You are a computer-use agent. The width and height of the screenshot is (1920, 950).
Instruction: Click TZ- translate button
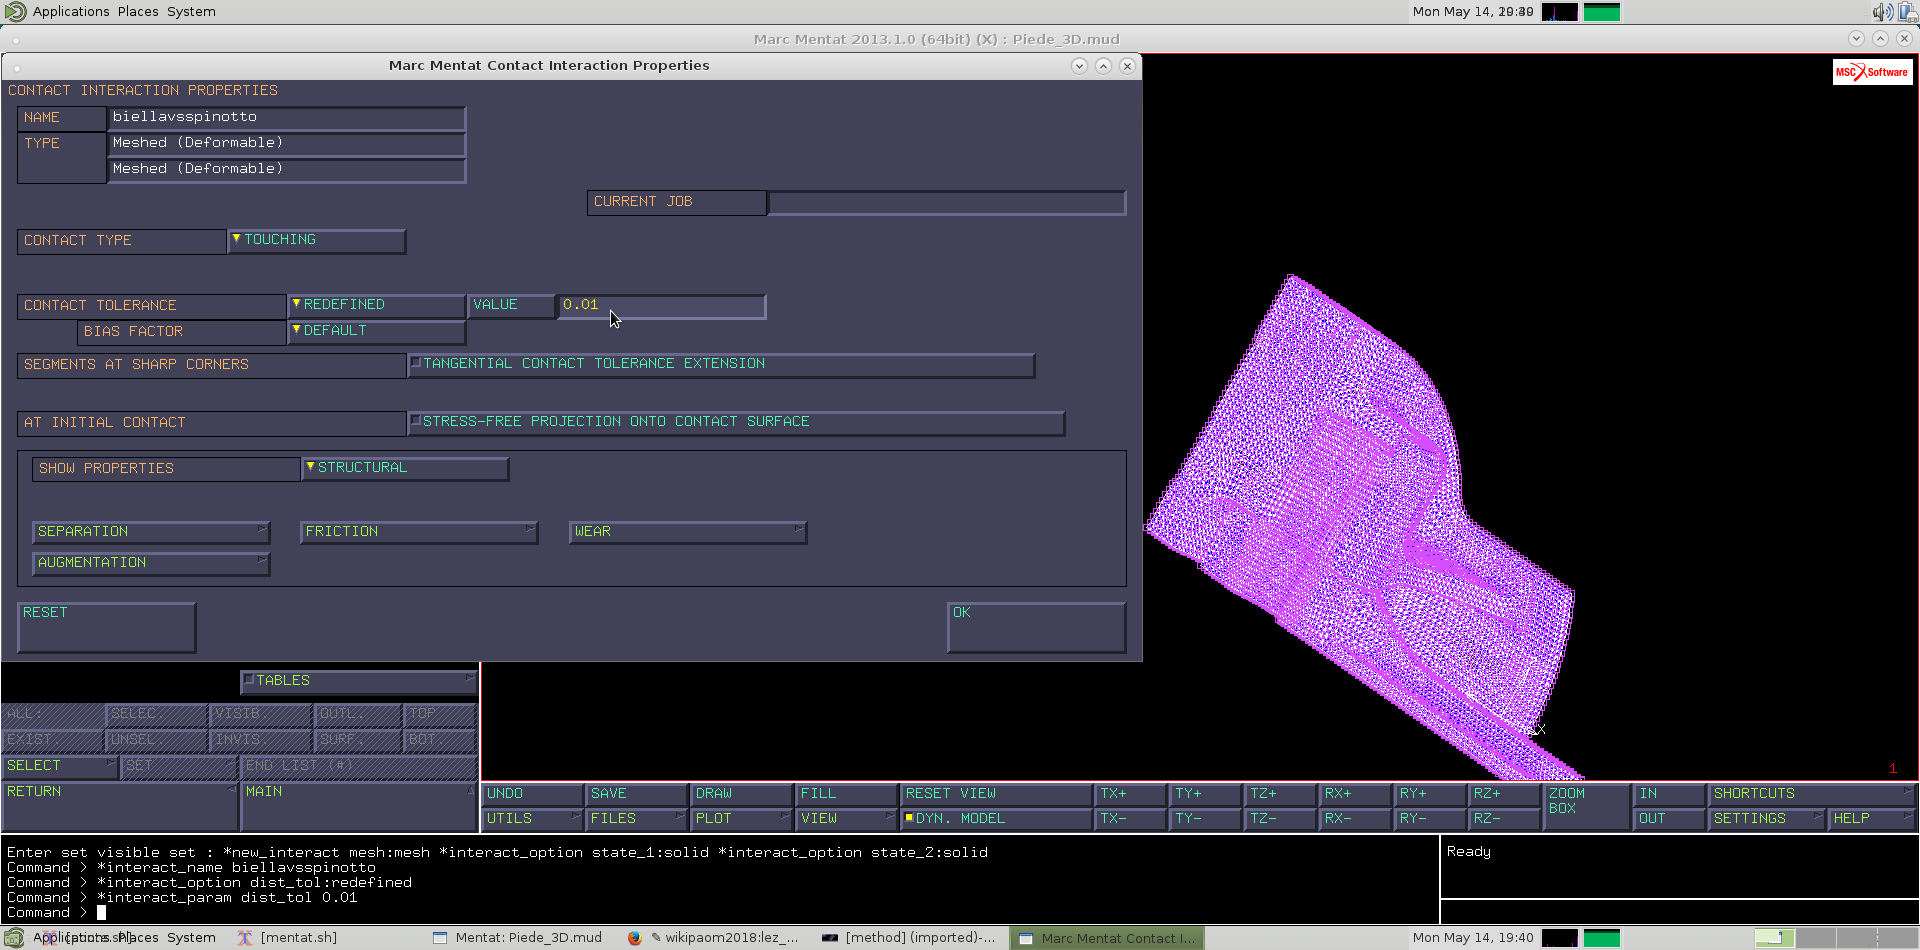point(1280,819)
